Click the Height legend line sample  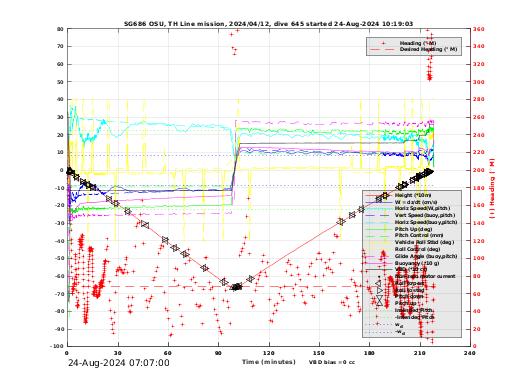379,195
